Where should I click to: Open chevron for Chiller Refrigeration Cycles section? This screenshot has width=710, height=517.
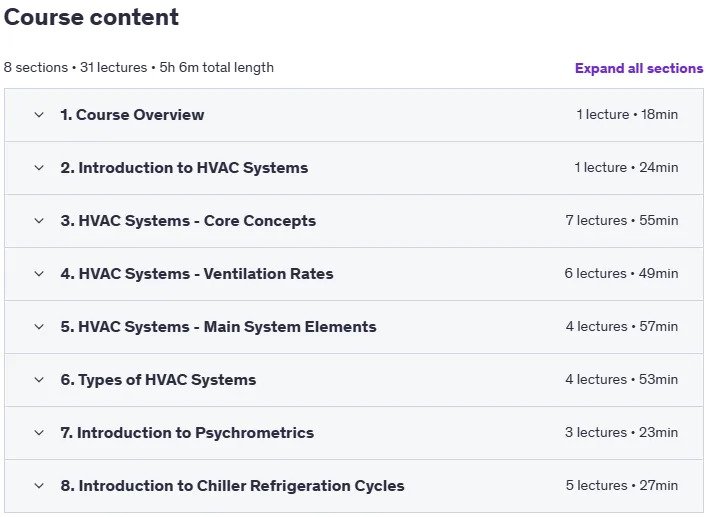coord(39,486)
